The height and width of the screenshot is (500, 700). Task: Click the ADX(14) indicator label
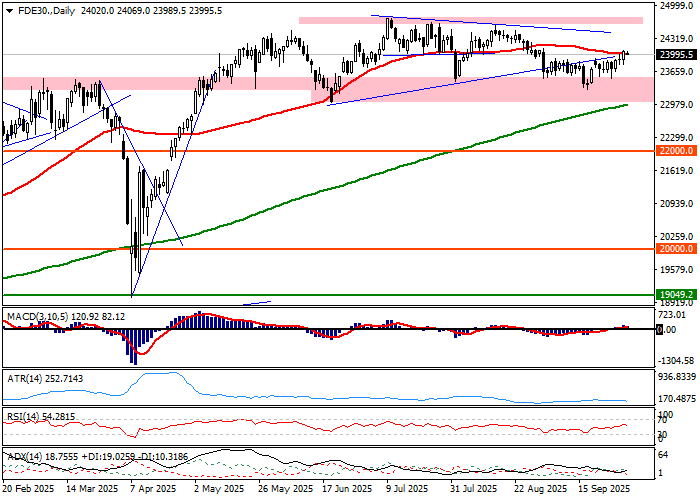click(x=25, y=455)
